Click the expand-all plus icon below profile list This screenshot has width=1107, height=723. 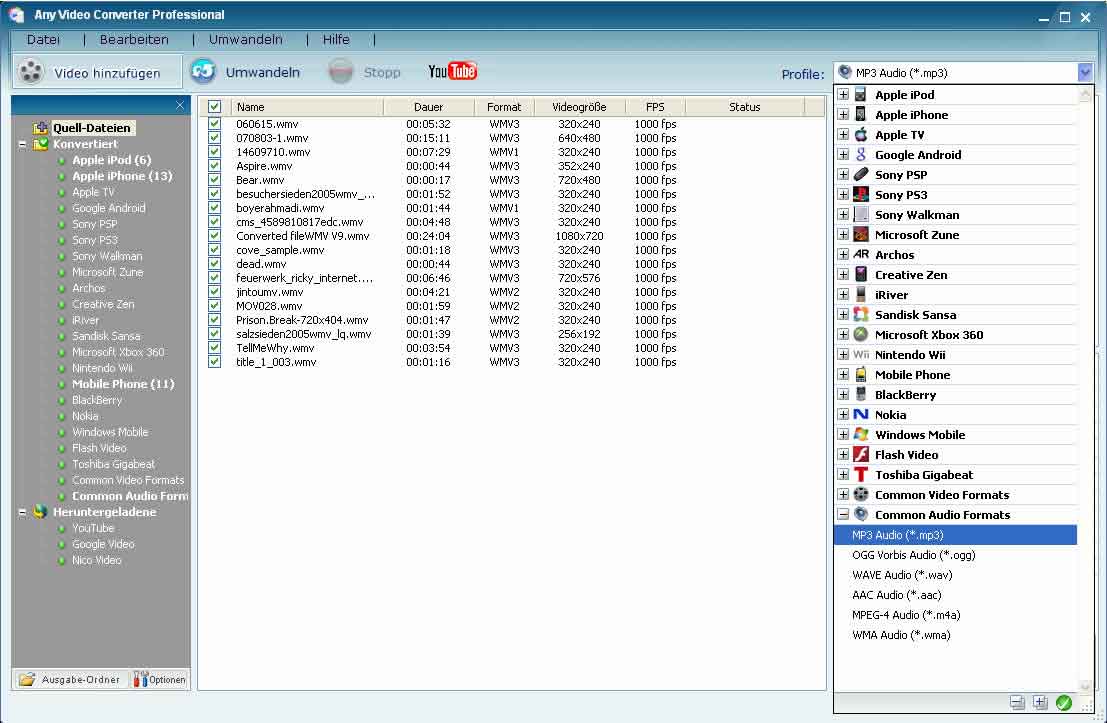click(x=1040, y=703)
